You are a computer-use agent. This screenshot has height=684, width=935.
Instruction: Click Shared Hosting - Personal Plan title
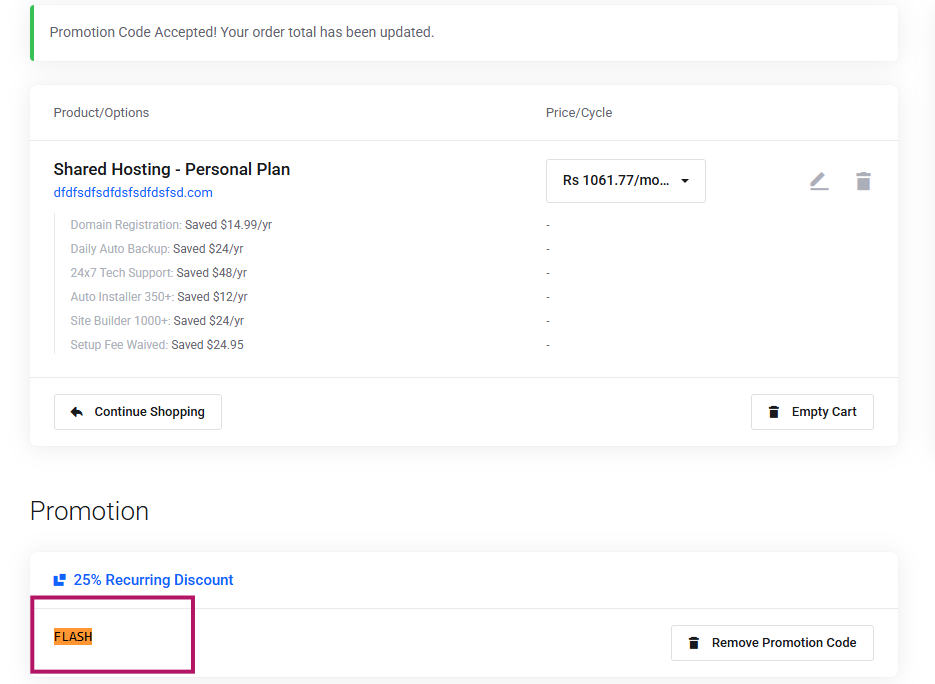[x=172, y=169]
